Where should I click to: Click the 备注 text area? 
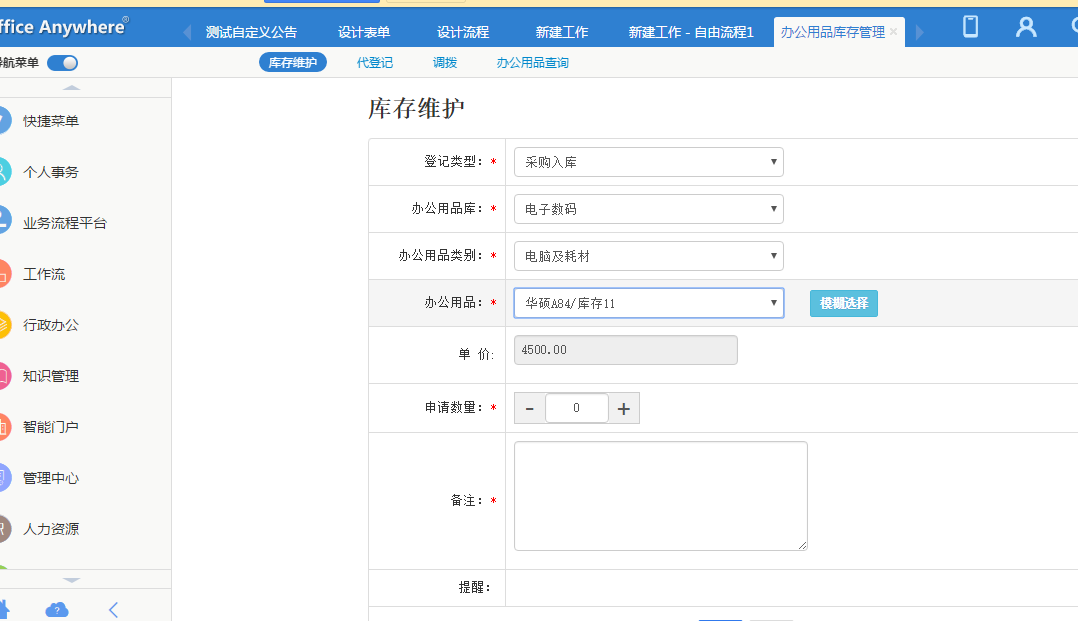[x=660, y=496]
